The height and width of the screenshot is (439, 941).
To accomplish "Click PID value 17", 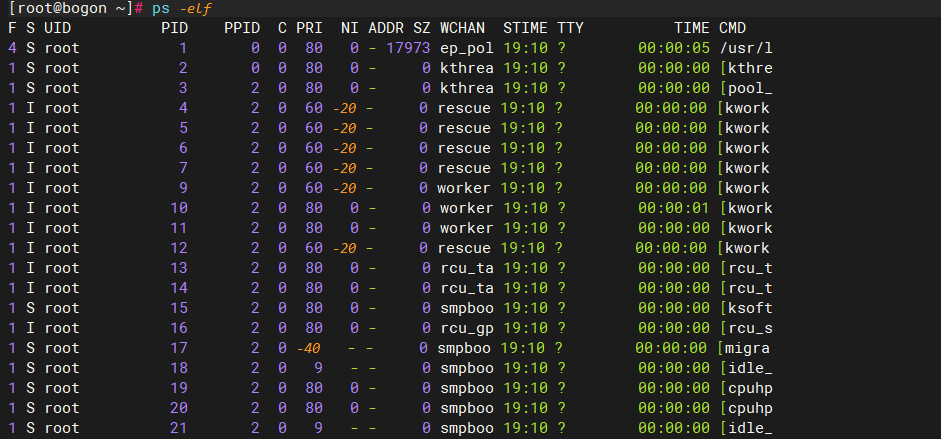I will click(179, 348).
